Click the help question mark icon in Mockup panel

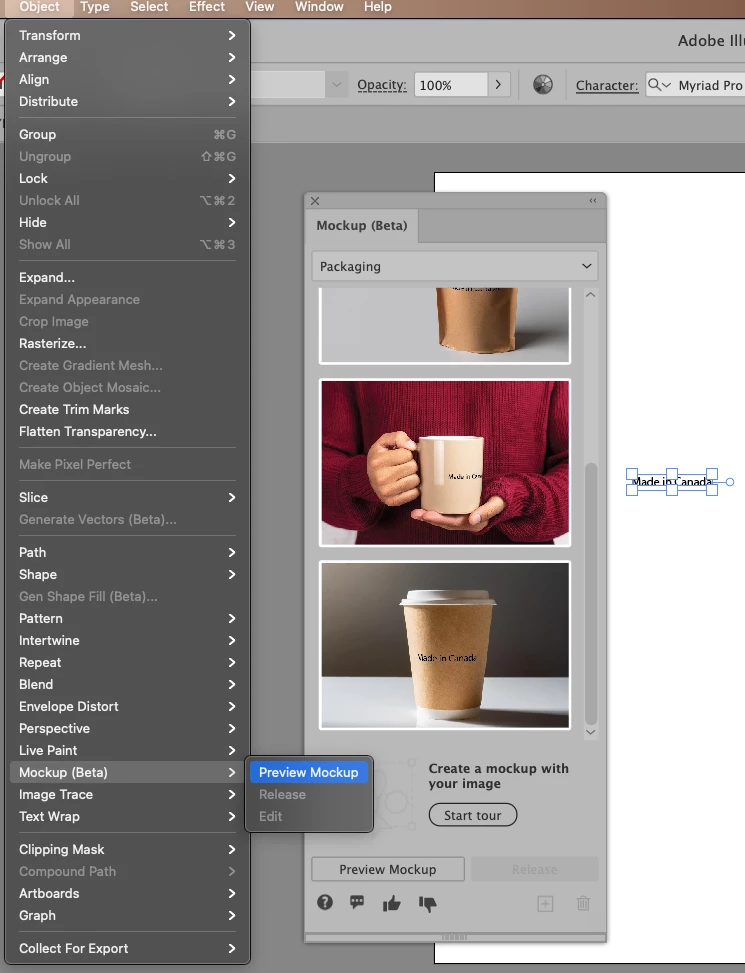point(325,902)
